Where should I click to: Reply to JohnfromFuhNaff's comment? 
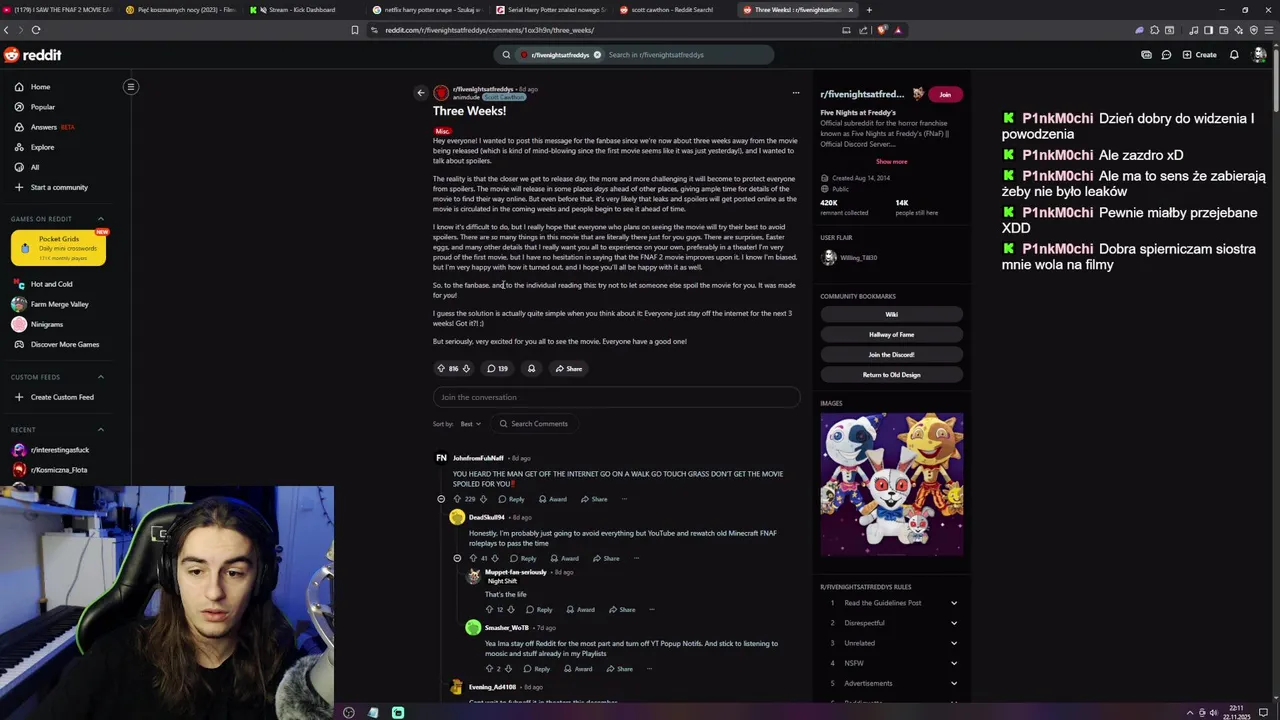[511, 499]
